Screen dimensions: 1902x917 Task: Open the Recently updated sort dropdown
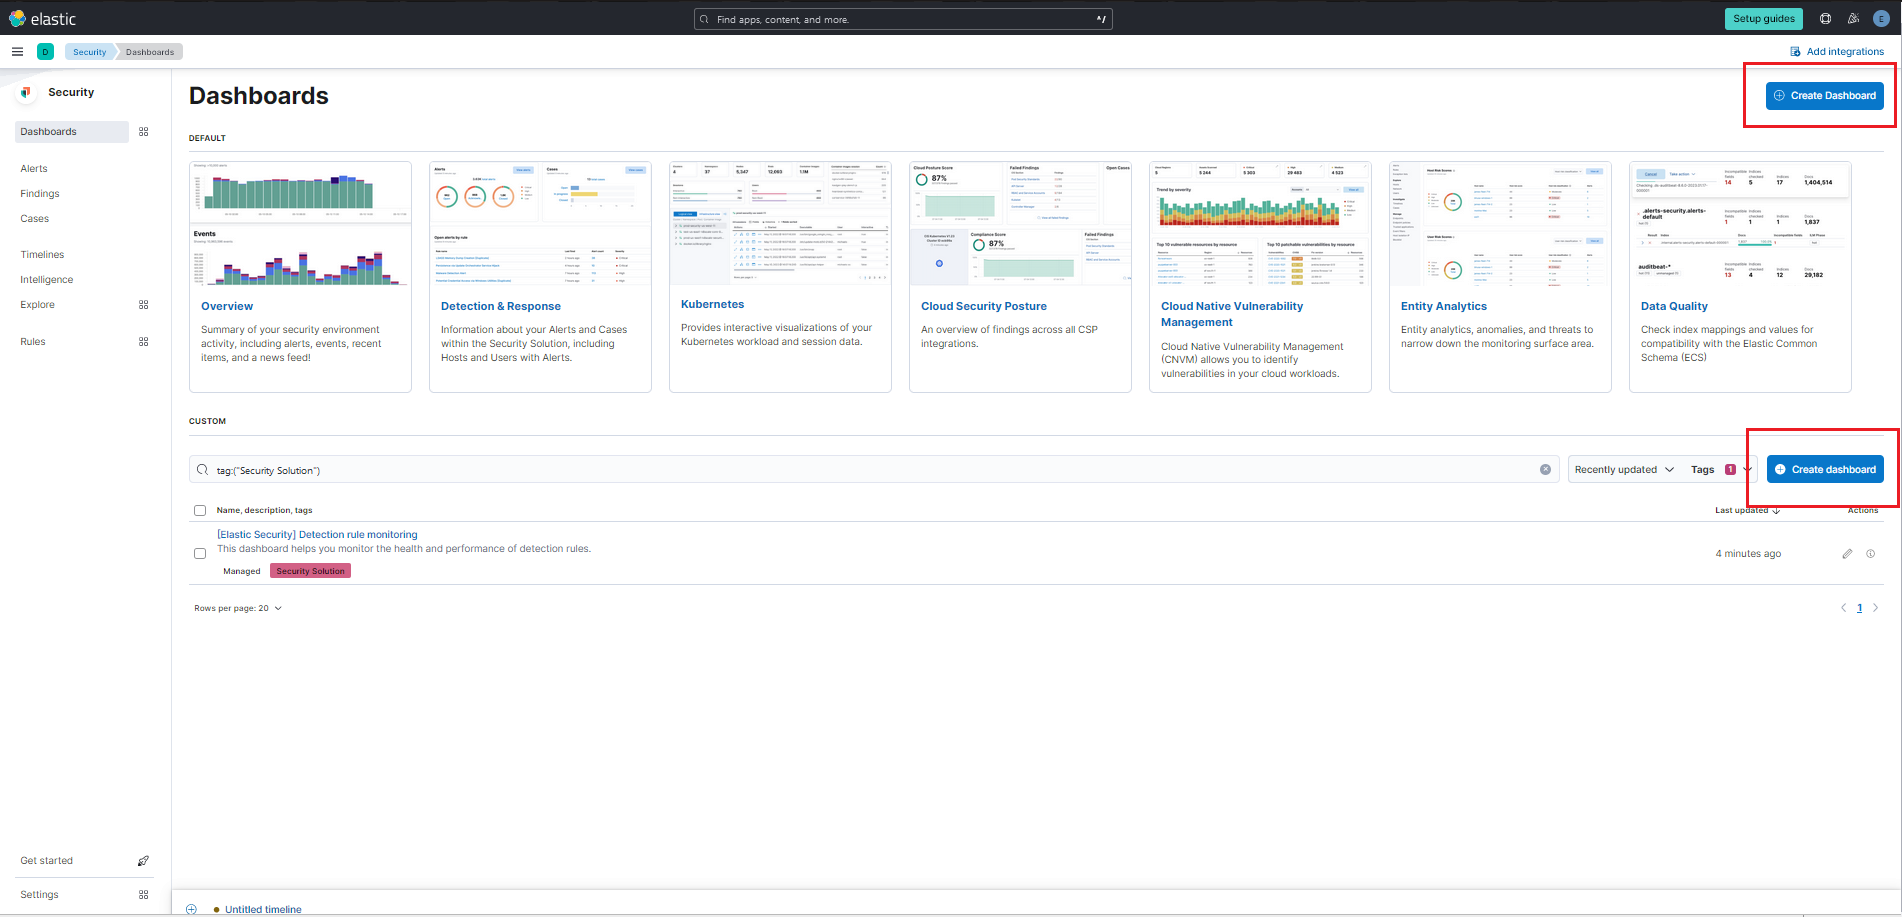pos(1624,470)
